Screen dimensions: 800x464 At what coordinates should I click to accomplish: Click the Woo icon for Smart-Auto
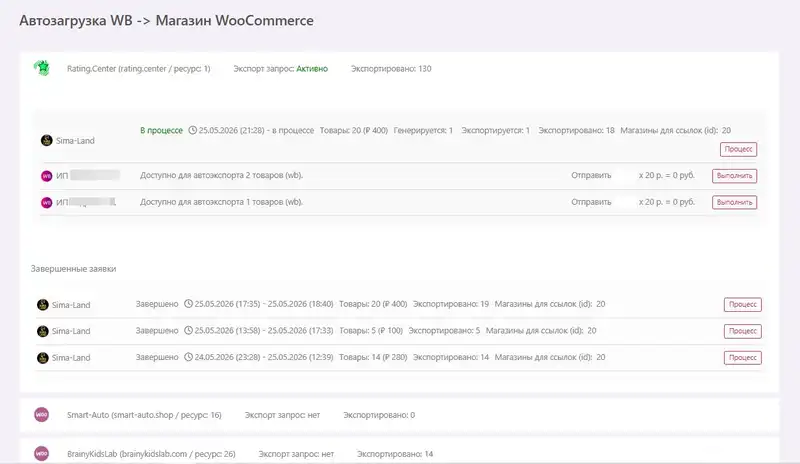click(41, 414)
